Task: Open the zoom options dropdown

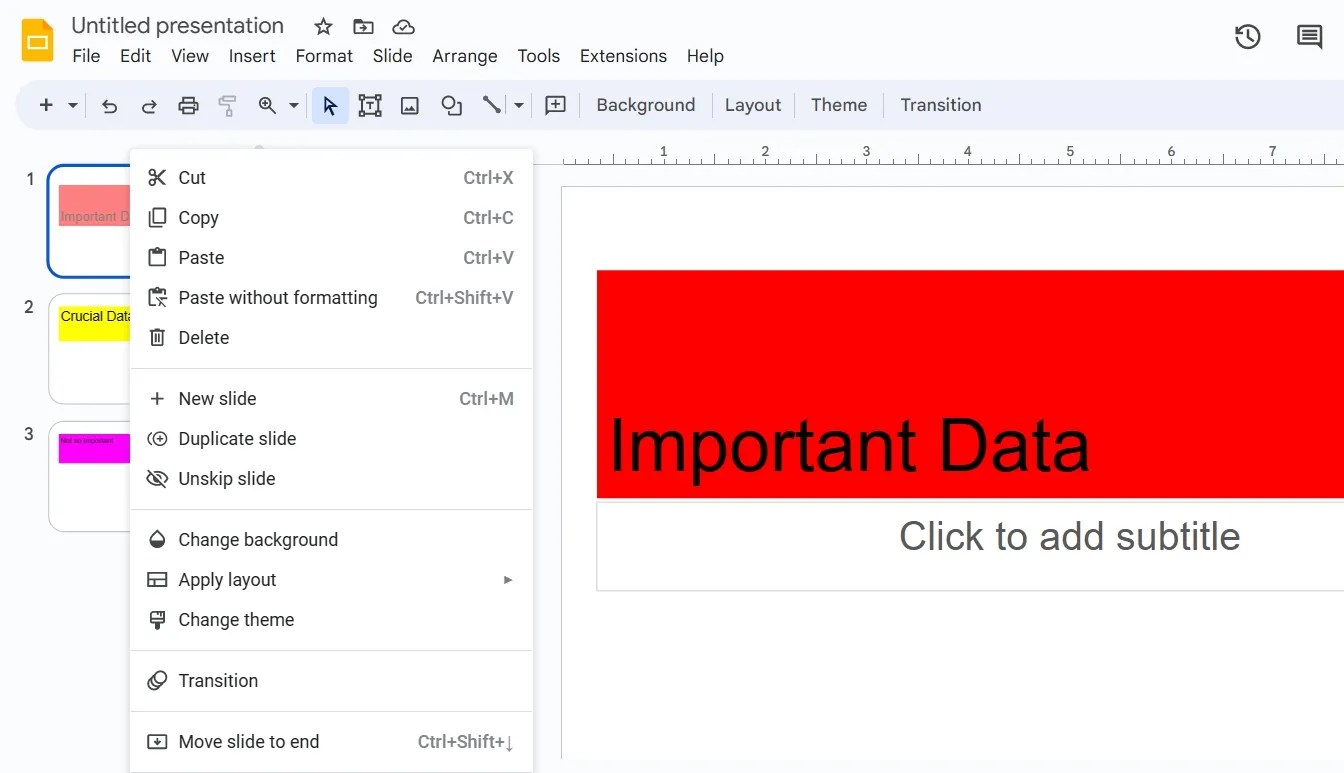Action: (293, 104)
